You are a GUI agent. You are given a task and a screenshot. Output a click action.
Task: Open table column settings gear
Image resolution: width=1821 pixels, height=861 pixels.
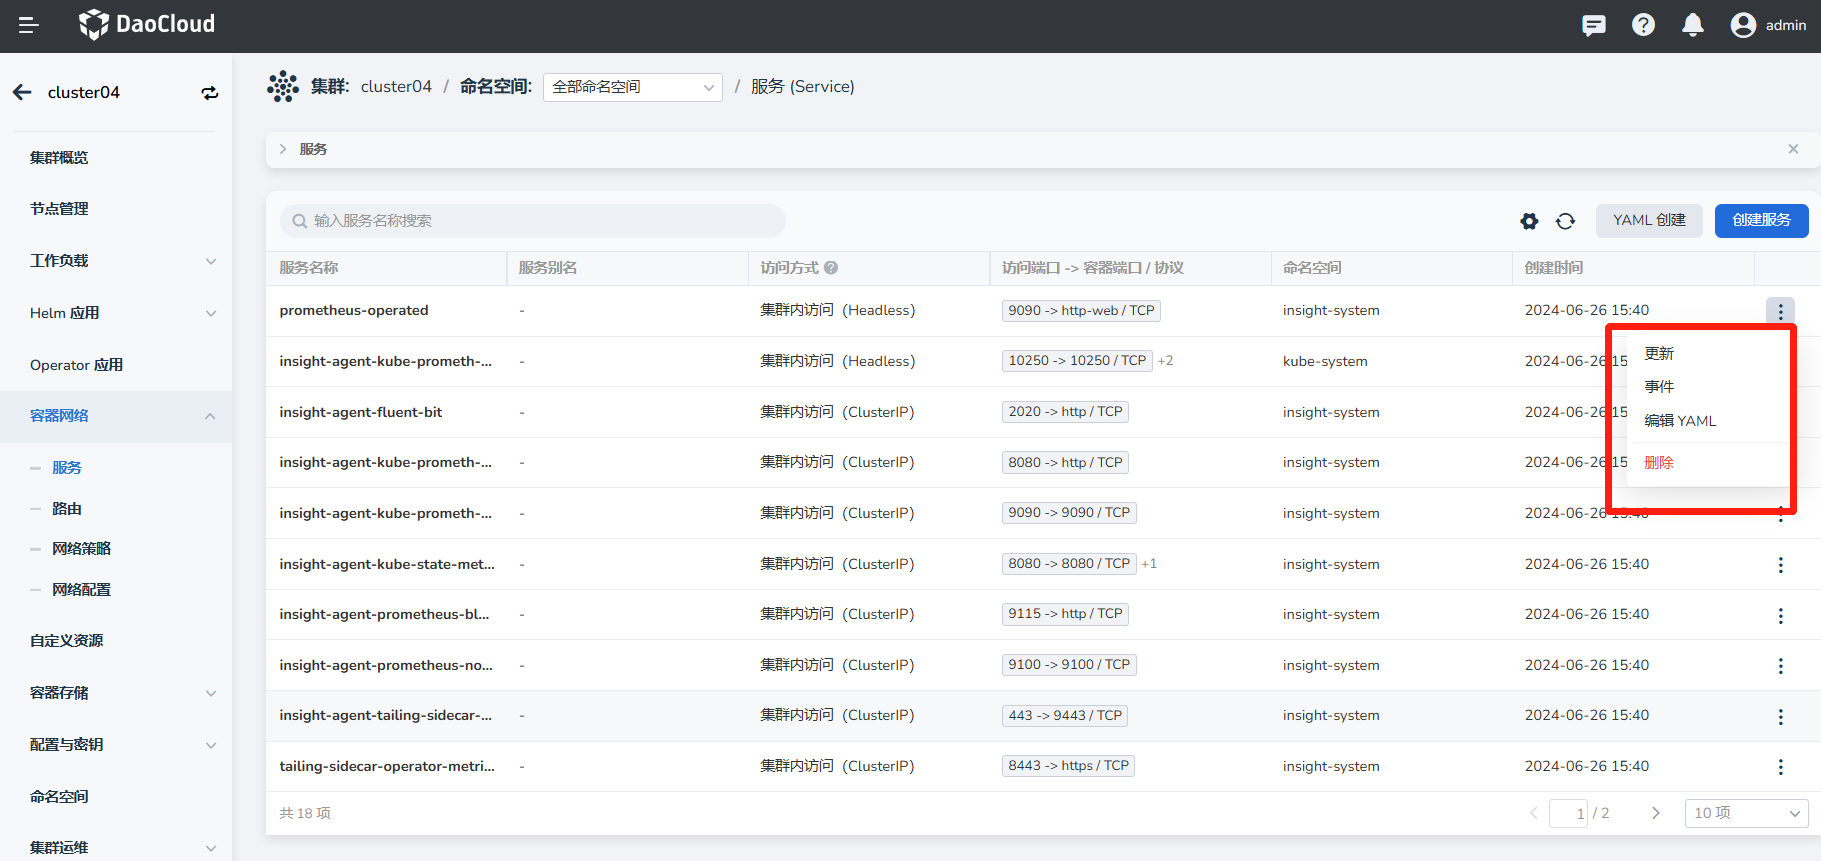click(1529, 221)
